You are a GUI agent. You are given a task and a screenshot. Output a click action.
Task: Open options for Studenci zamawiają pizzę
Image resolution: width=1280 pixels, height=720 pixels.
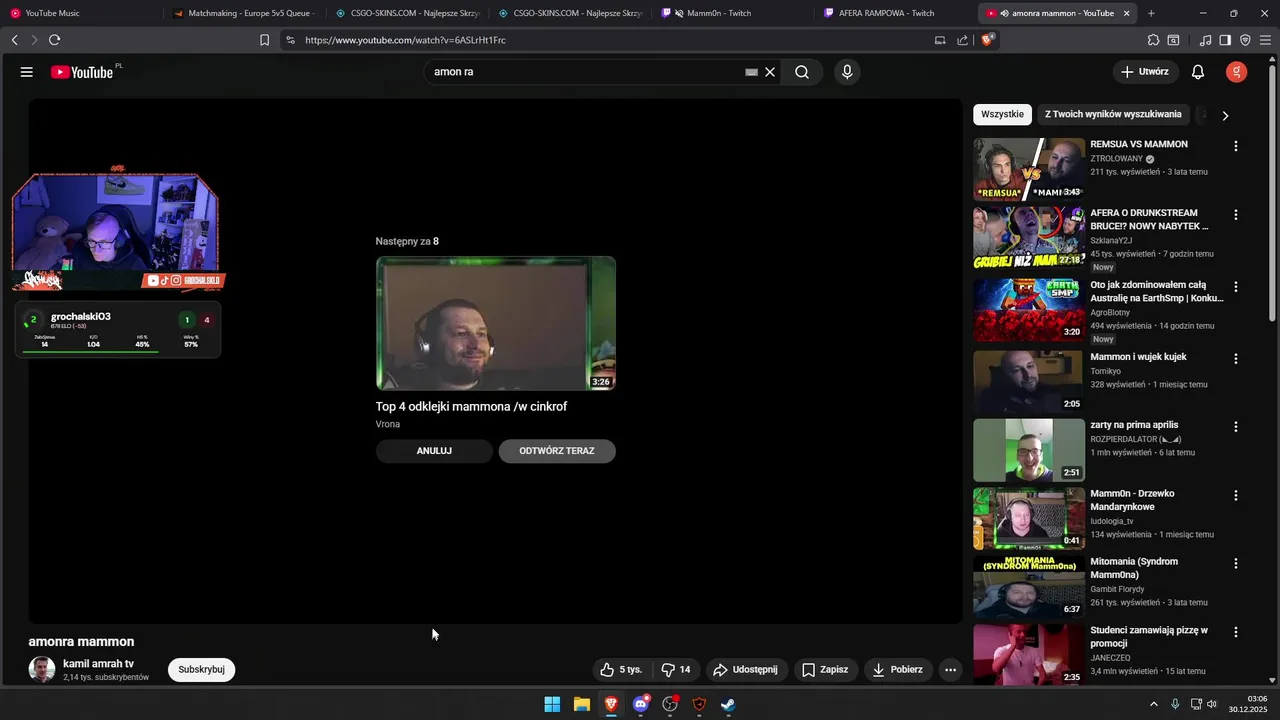coord(1235,632)
